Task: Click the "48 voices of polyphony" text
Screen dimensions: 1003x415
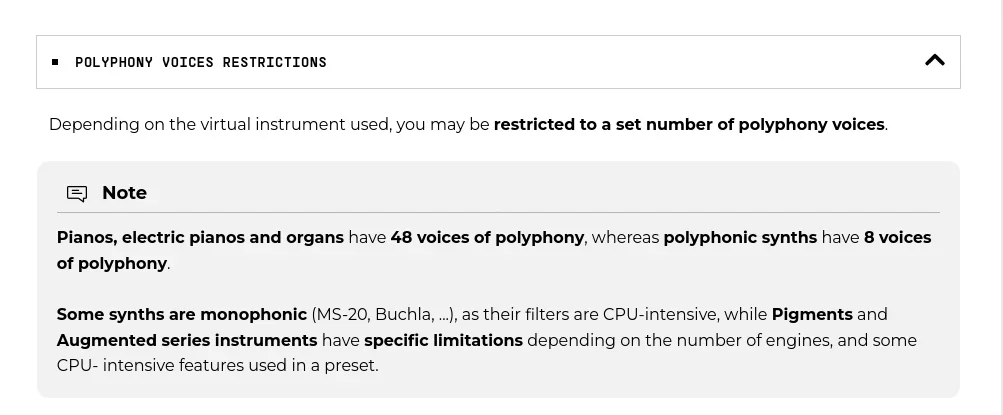Action: pos(487,238)
